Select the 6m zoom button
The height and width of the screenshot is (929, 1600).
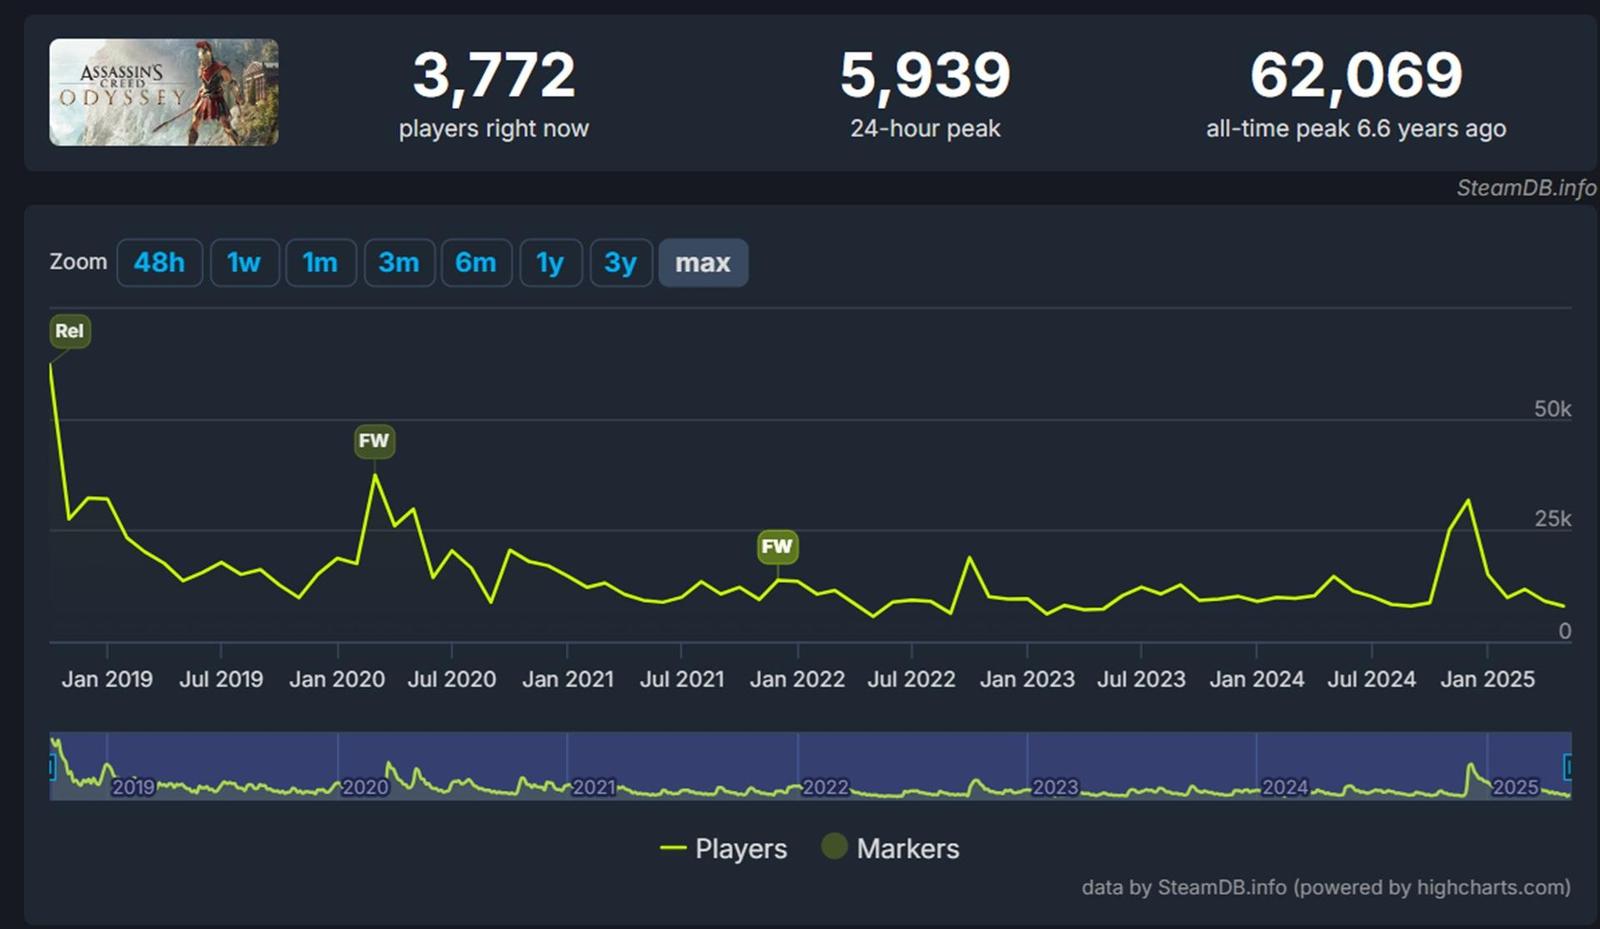(476, 263)
